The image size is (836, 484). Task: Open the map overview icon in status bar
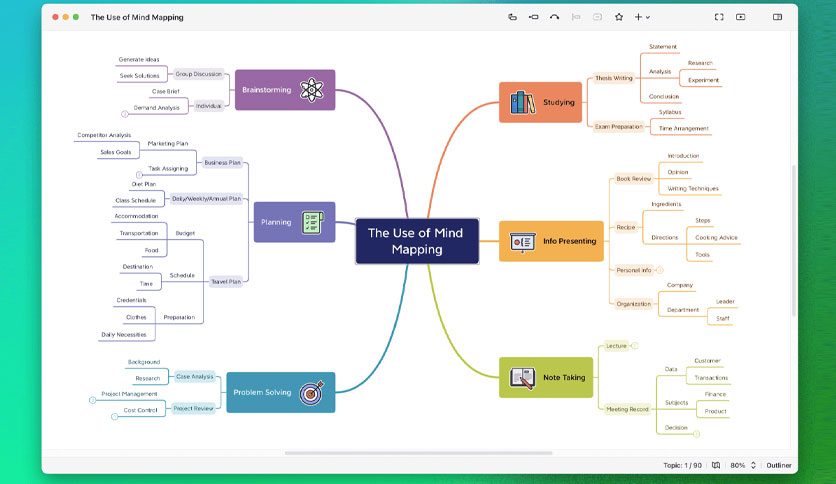pyautogui.click(x=716, y=465)
